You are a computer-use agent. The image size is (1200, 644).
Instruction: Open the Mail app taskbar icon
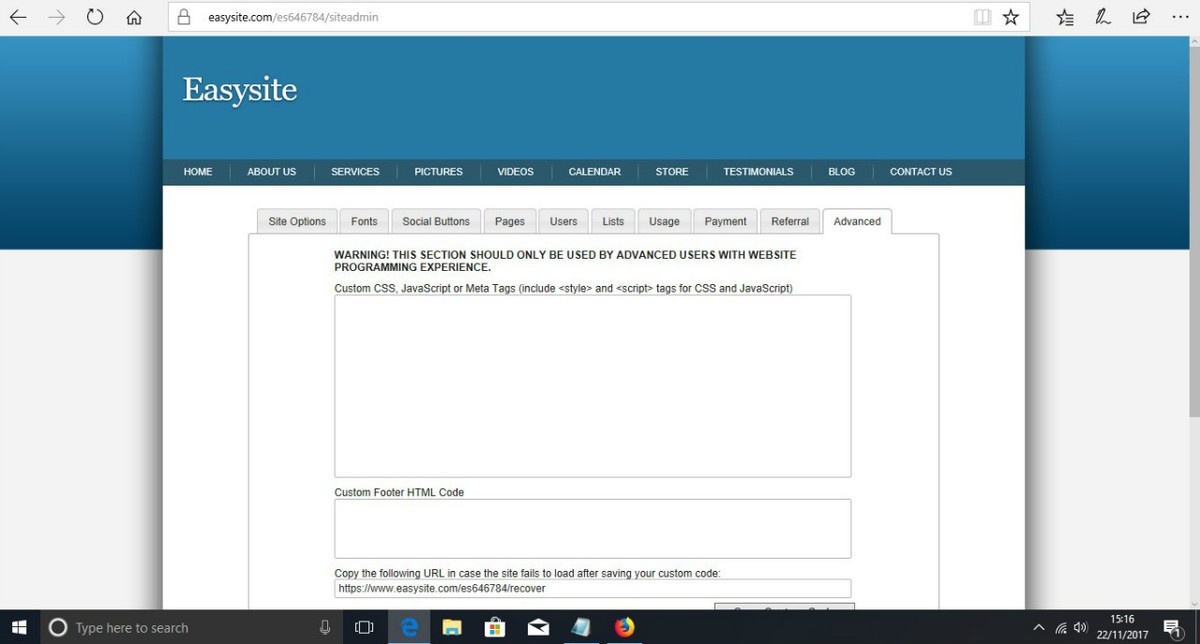(538, 627)
